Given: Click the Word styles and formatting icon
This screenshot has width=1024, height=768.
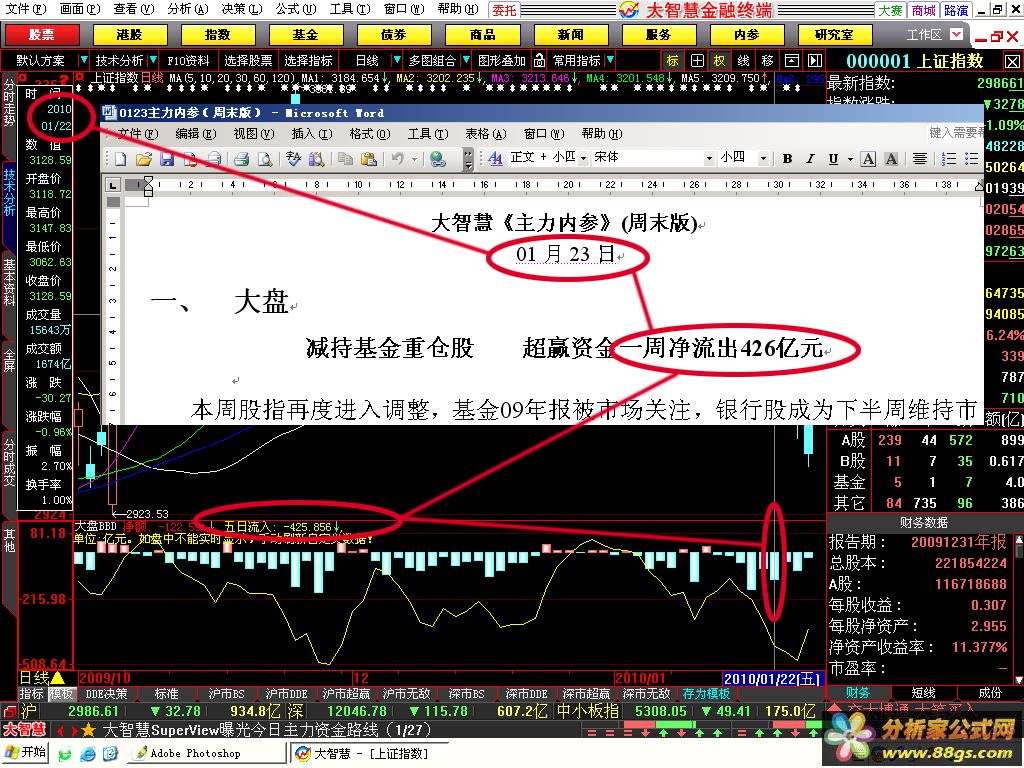Looking at the screenshot, I should pos(496,158).
